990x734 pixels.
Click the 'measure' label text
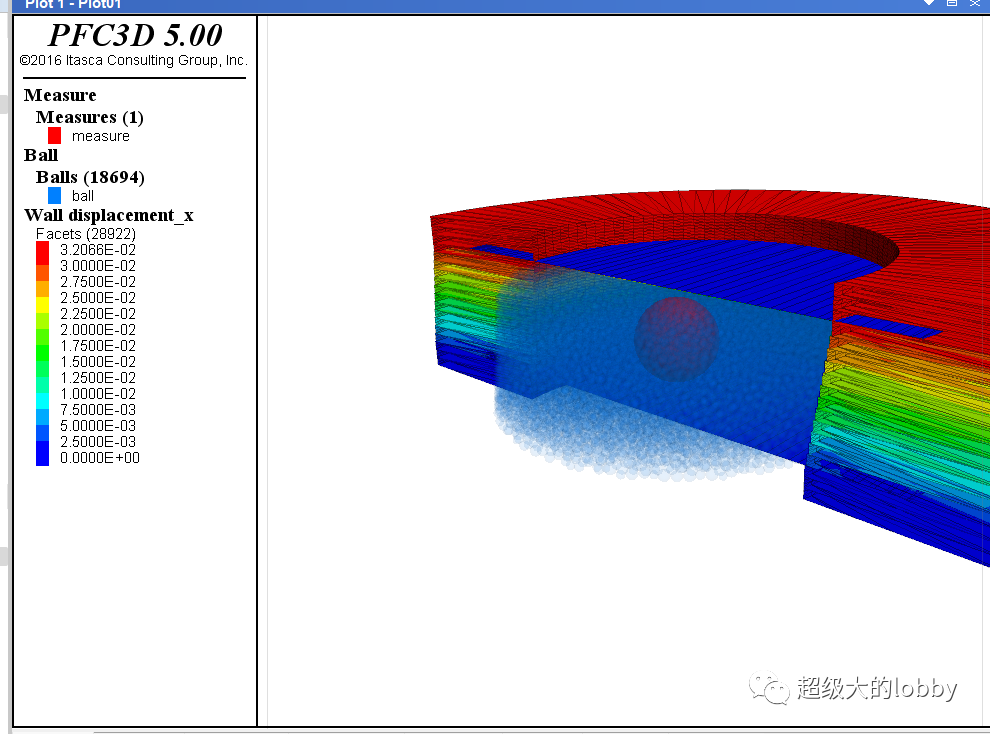coord(100,136)
